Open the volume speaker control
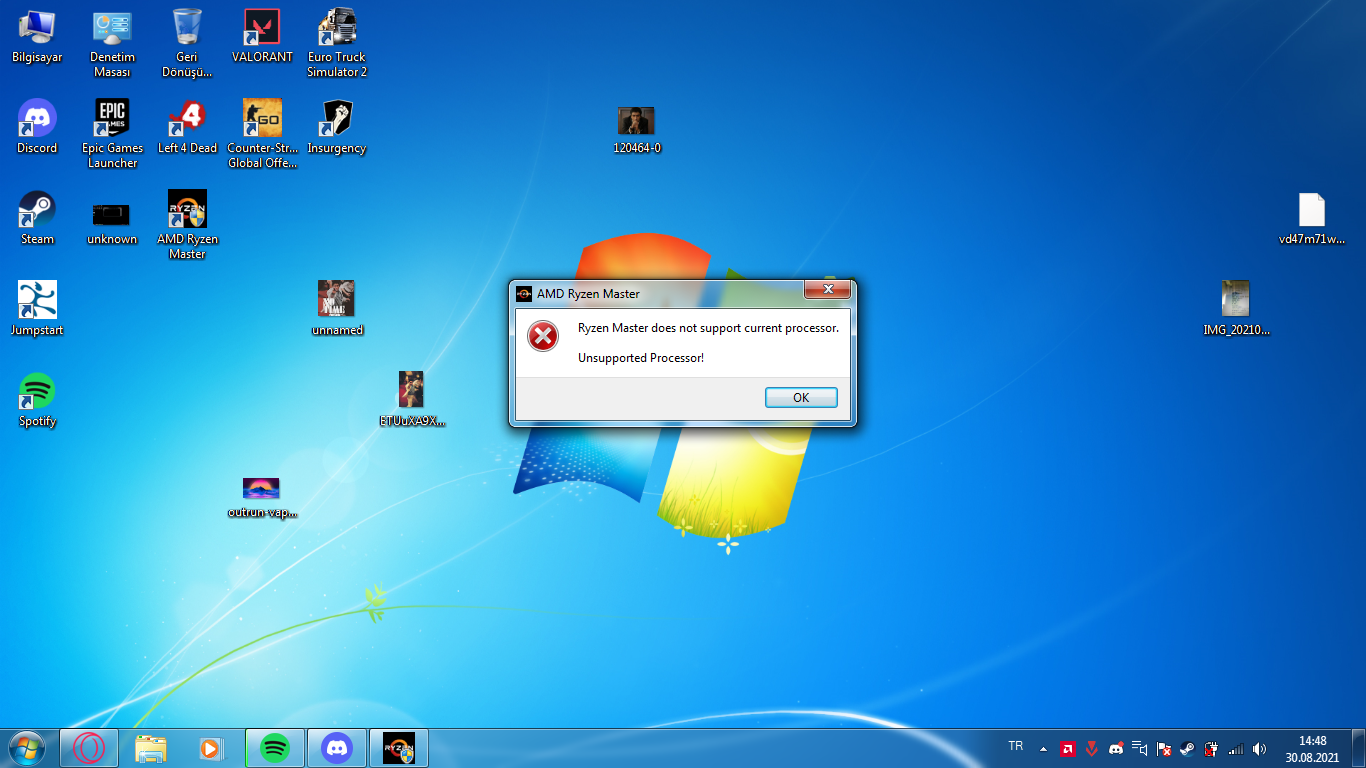Screen dimensions: 1366x768 tap(1260, 749)
